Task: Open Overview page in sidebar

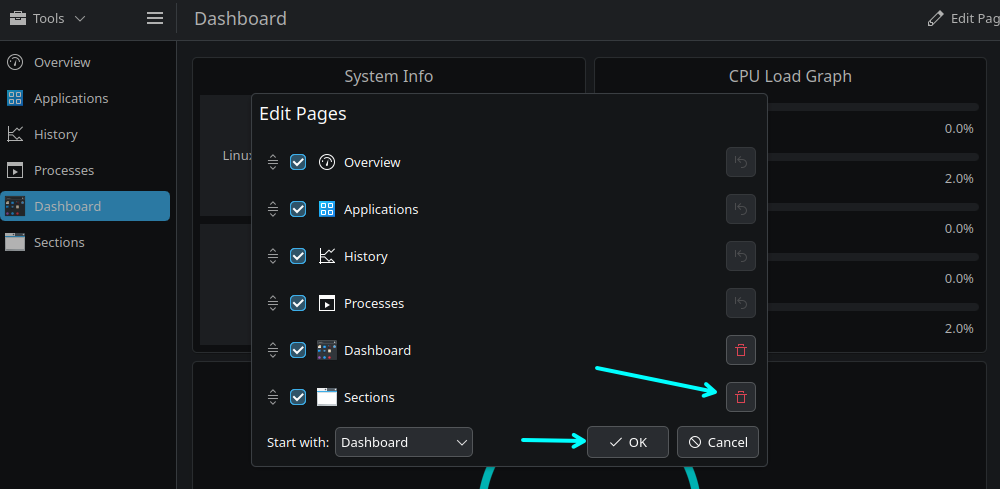Action: click(x=85, y=62)
